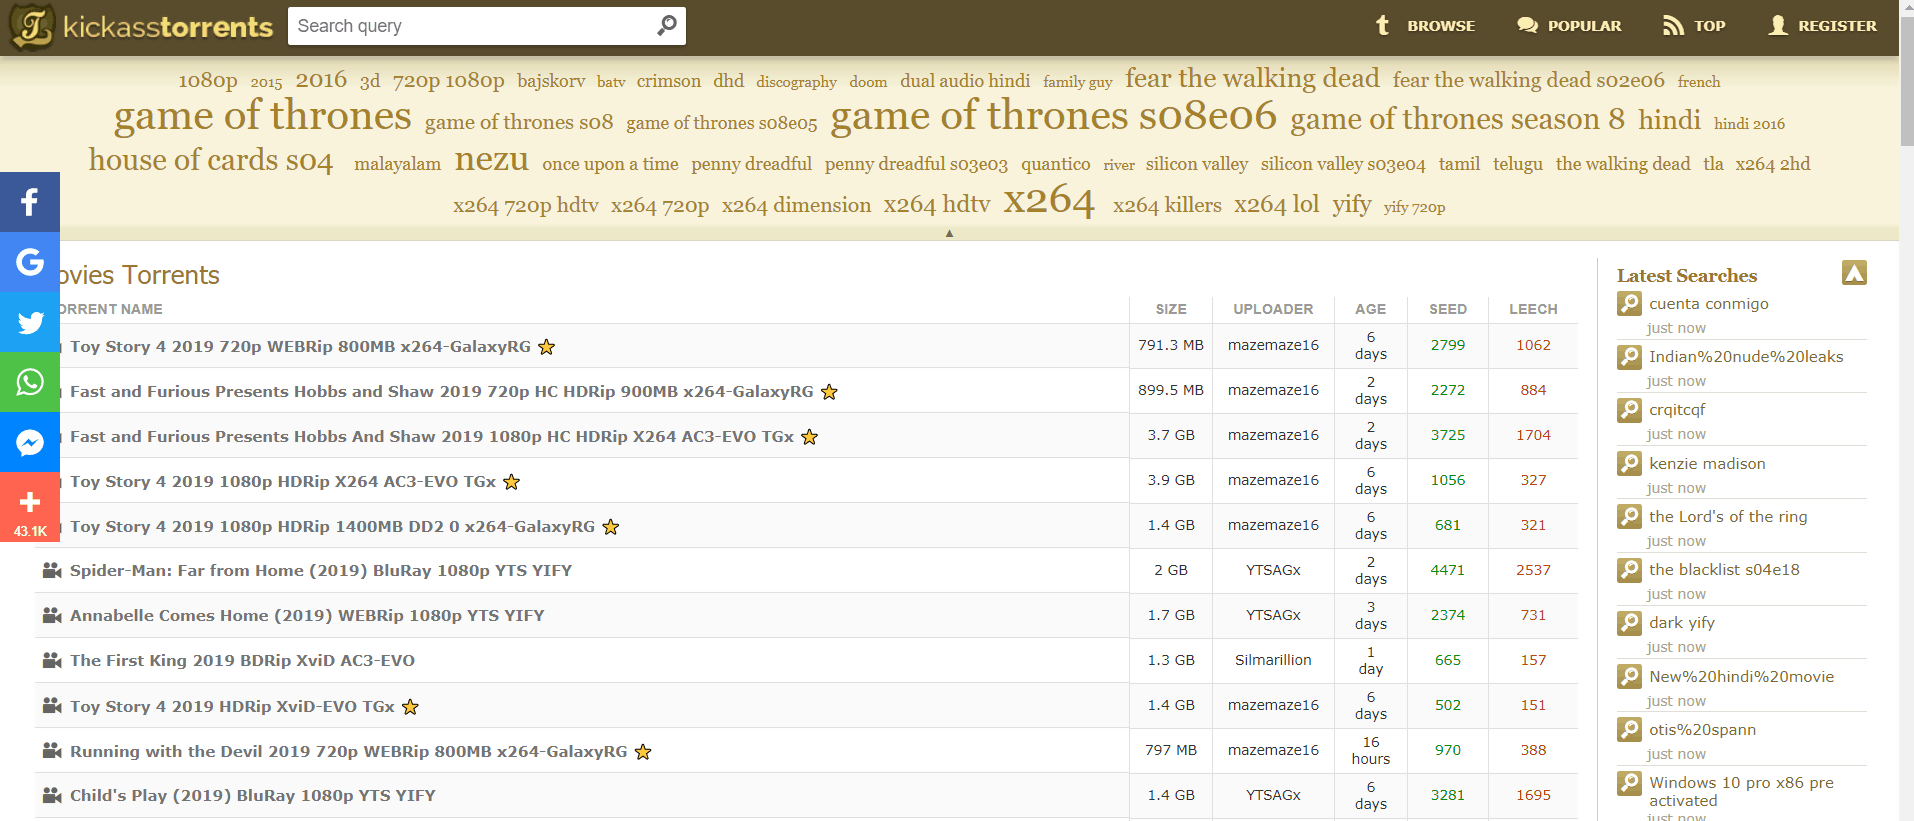Click the search icon beside cuenta conmigo
Viewport: 1914px width, 821px height.
[1629, 304]
